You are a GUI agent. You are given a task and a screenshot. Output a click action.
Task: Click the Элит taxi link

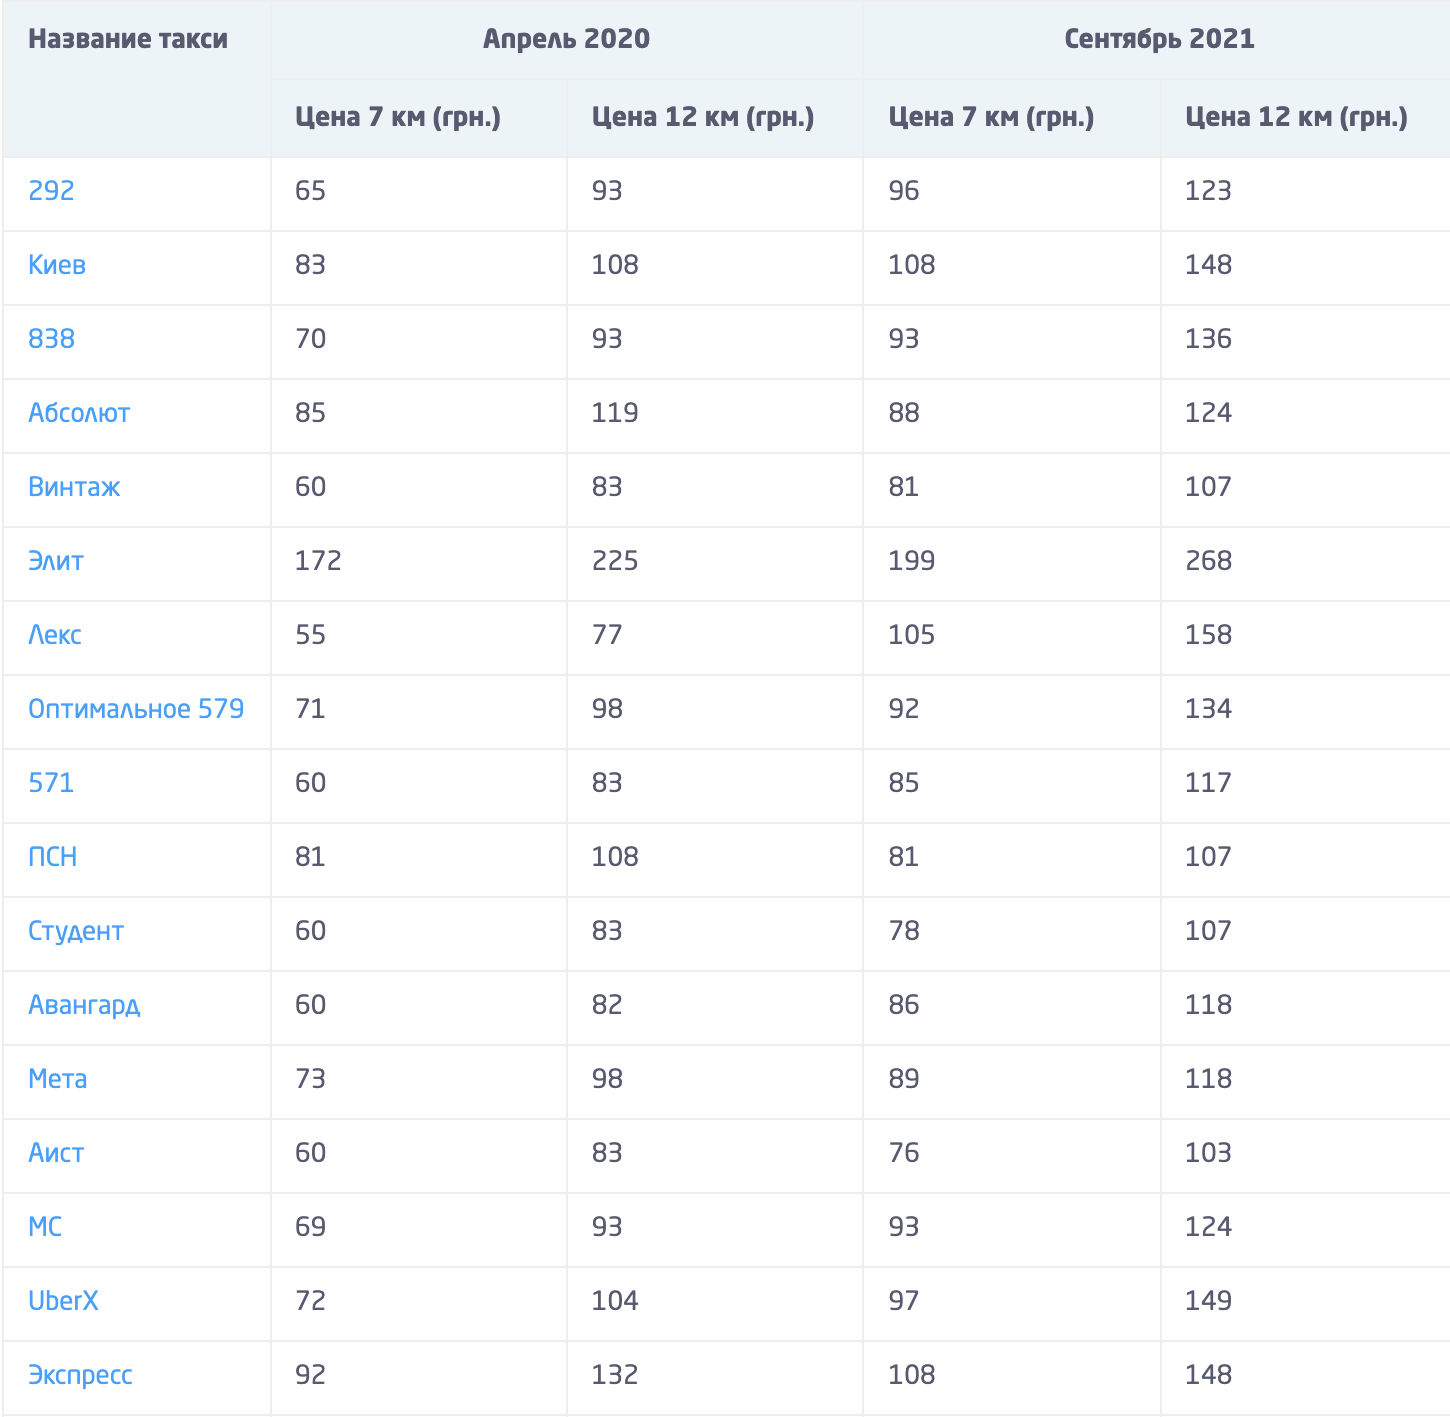click(x=56, y=560)
